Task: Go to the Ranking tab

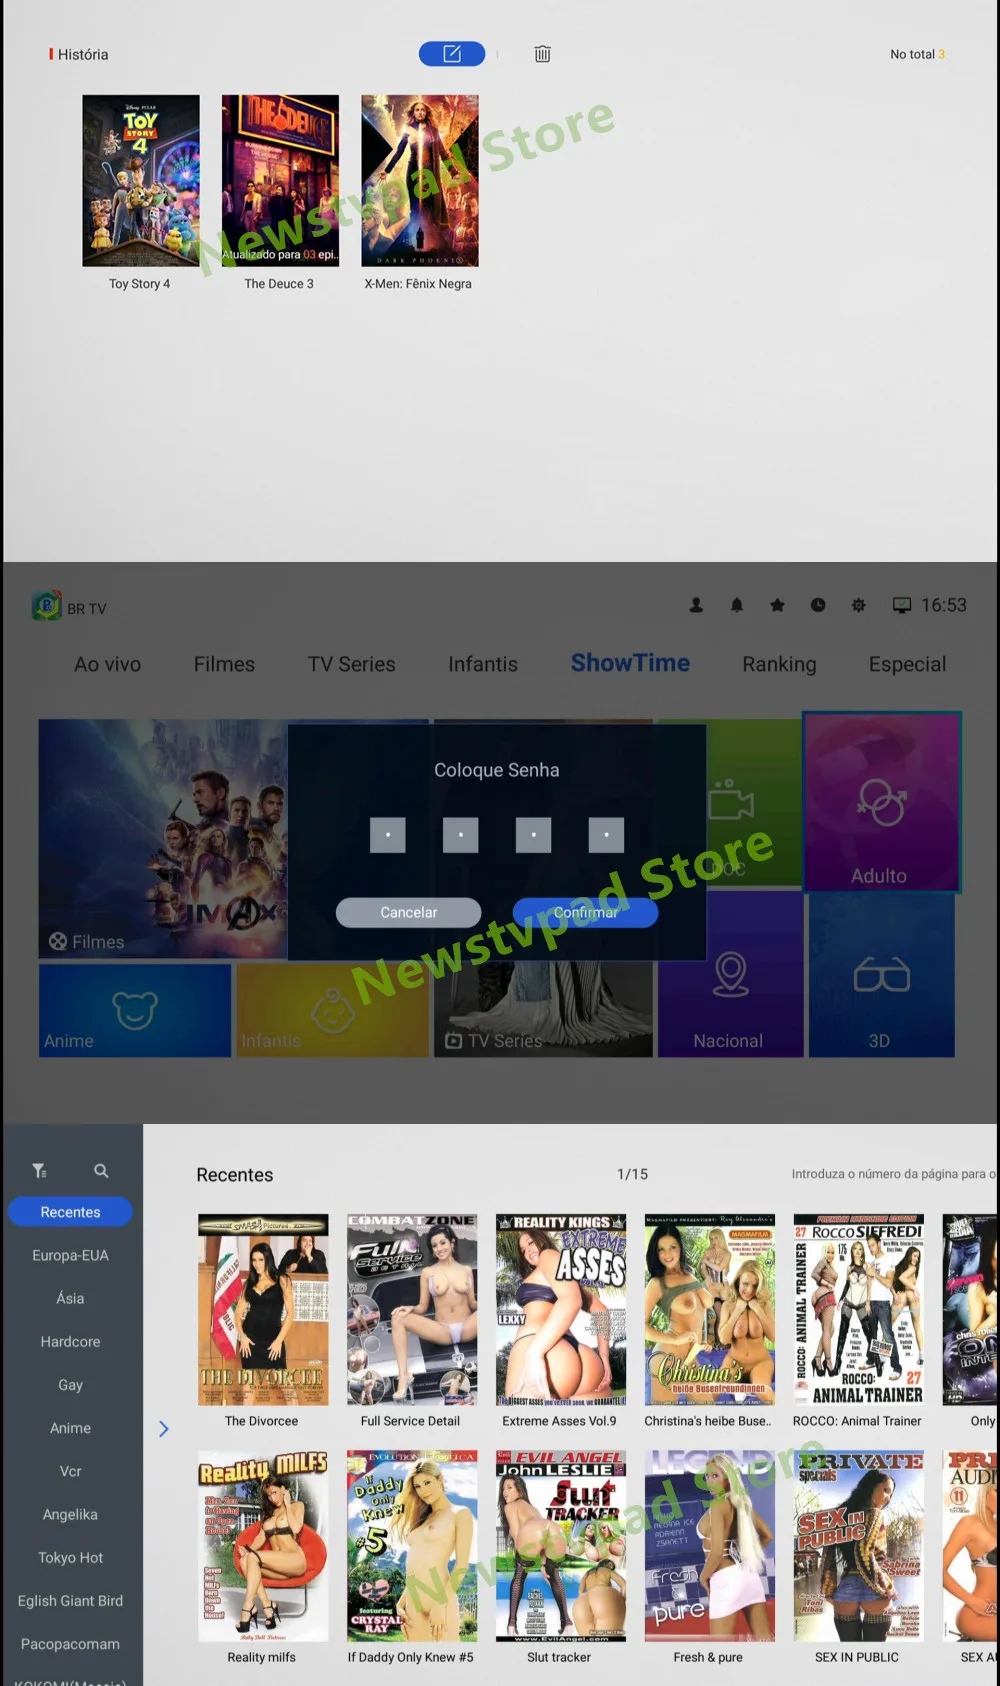Action: click(x=779, y=664)
